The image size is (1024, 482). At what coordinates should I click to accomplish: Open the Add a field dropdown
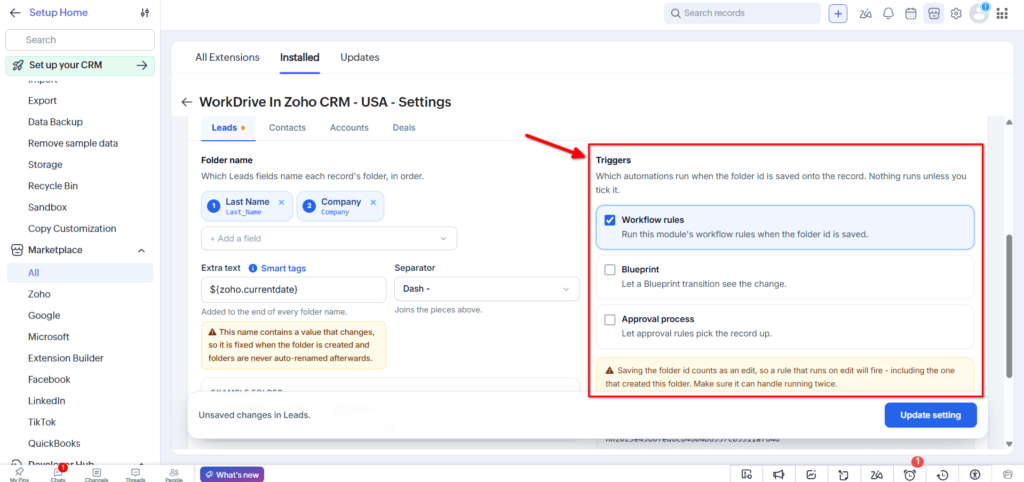coord(329,238)
